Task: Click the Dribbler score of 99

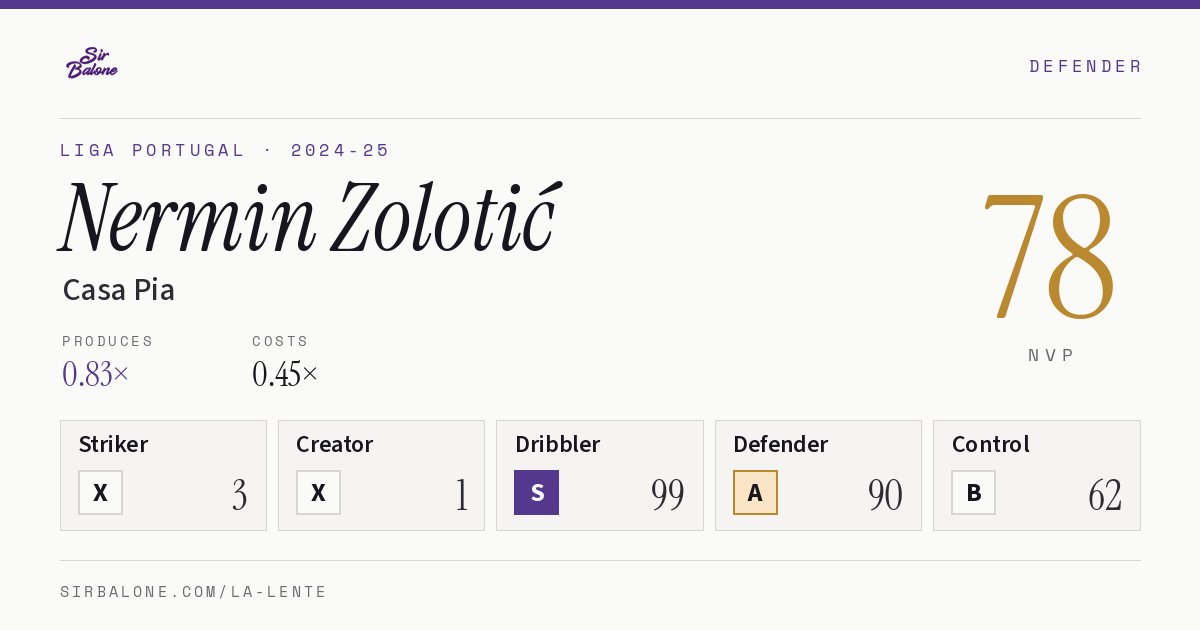Action: tap(667, 494)
